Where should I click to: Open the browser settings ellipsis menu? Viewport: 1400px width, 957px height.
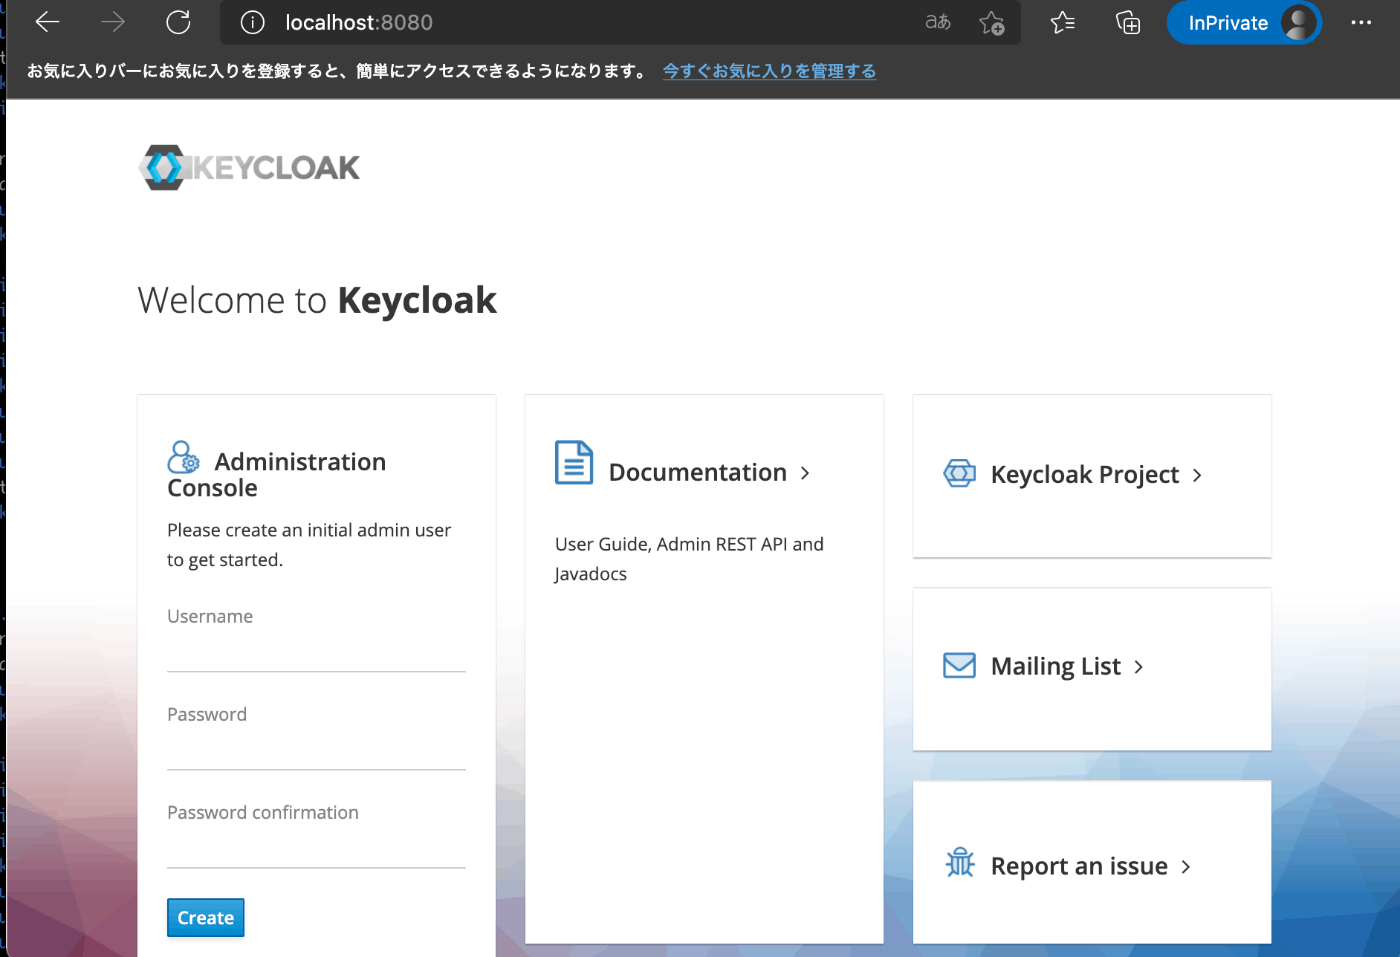coord(1361,22)
